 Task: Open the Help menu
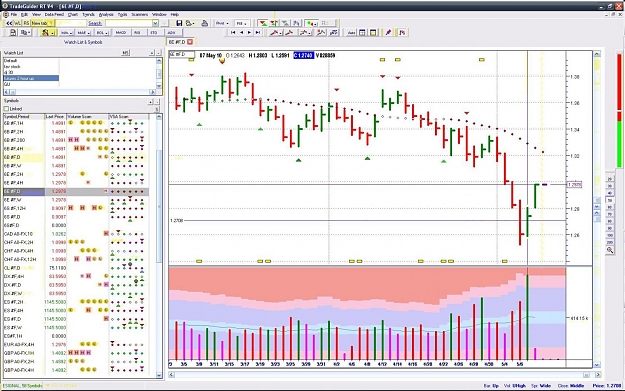coord(175,14)
